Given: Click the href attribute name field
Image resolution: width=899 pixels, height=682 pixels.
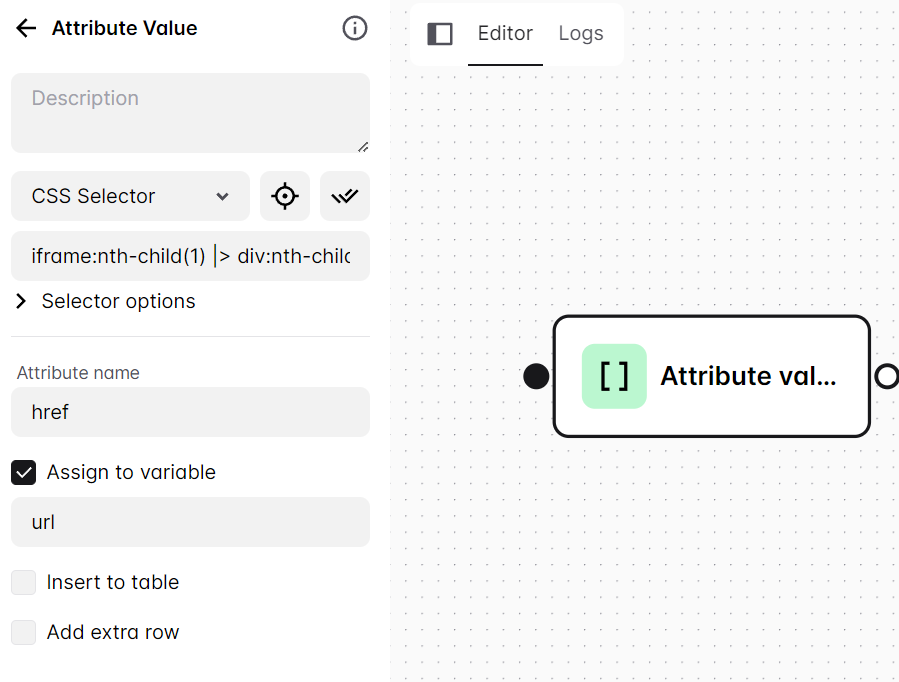Looking at the screenshot, I should coord(190,412).
